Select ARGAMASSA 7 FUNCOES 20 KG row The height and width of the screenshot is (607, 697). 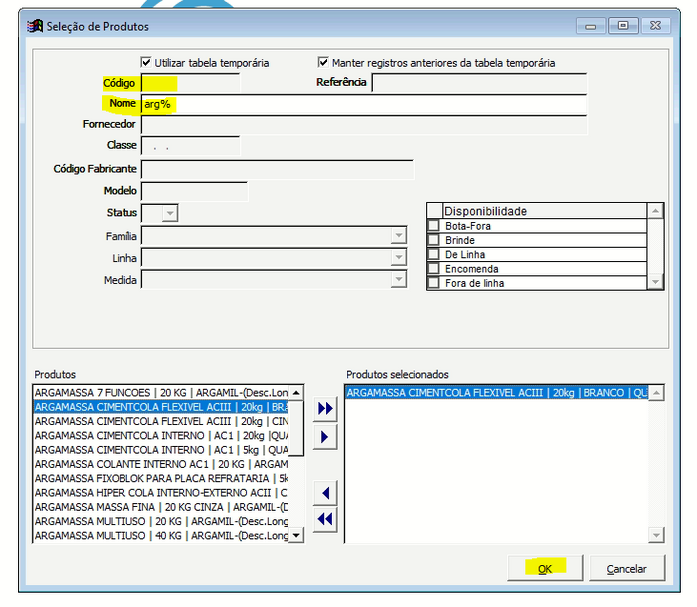pos(161,393)
